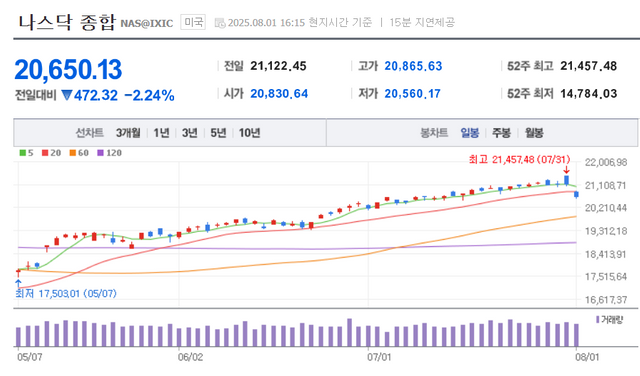Click the purple 120-day average legend swatch
This screenshot has width=640, height=376.
pyautogui.click(x=100, y=153)
